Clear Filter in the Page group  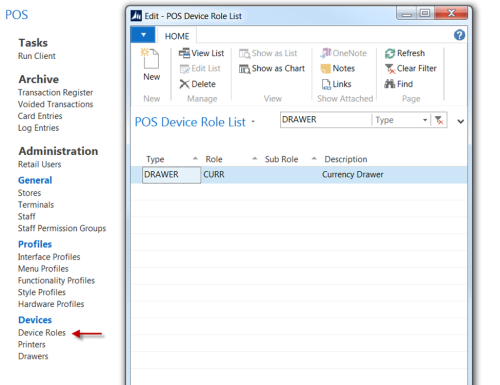click(x=410, y=69)
